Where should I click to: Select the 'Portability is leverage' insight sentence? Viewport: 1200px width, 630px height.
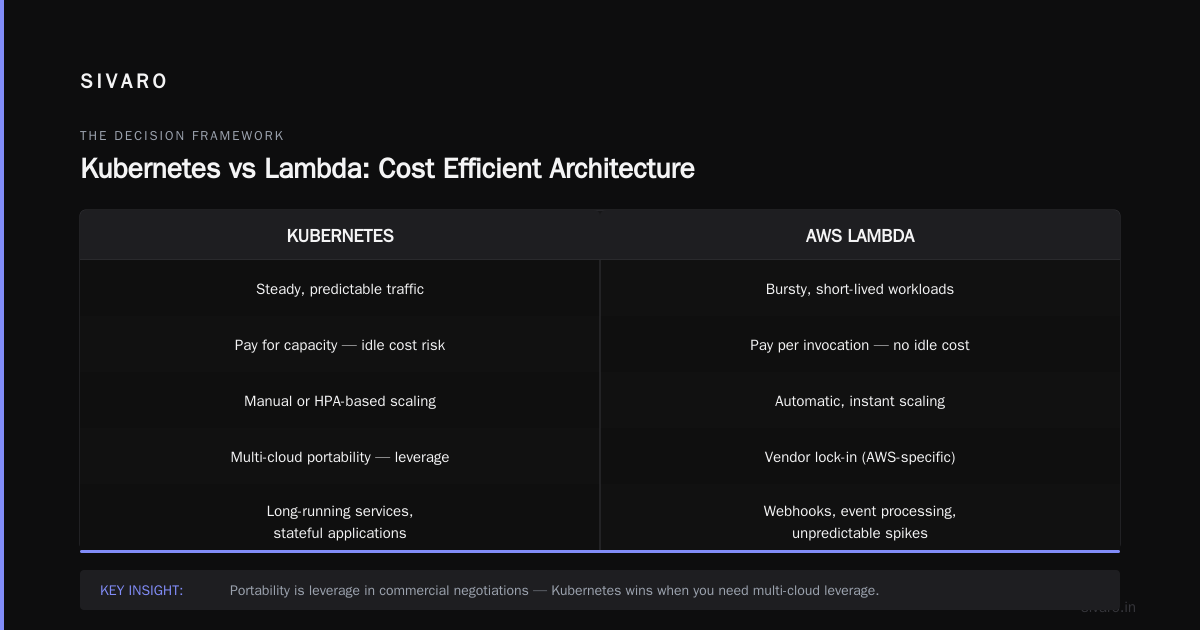[554, 591]
